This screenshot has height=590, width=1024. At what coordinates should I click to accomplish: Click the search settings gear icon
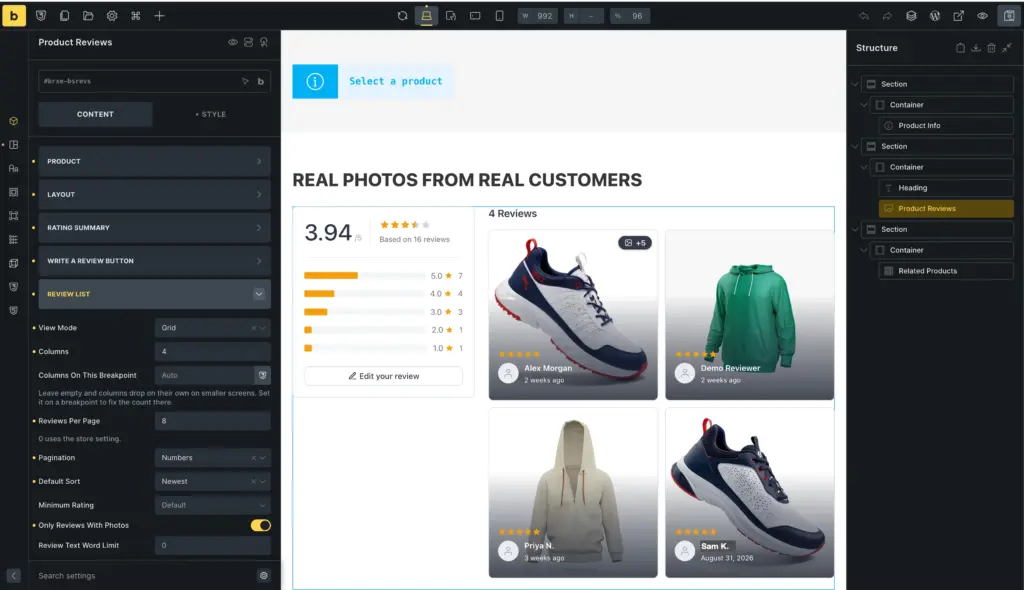pos(264,576)
